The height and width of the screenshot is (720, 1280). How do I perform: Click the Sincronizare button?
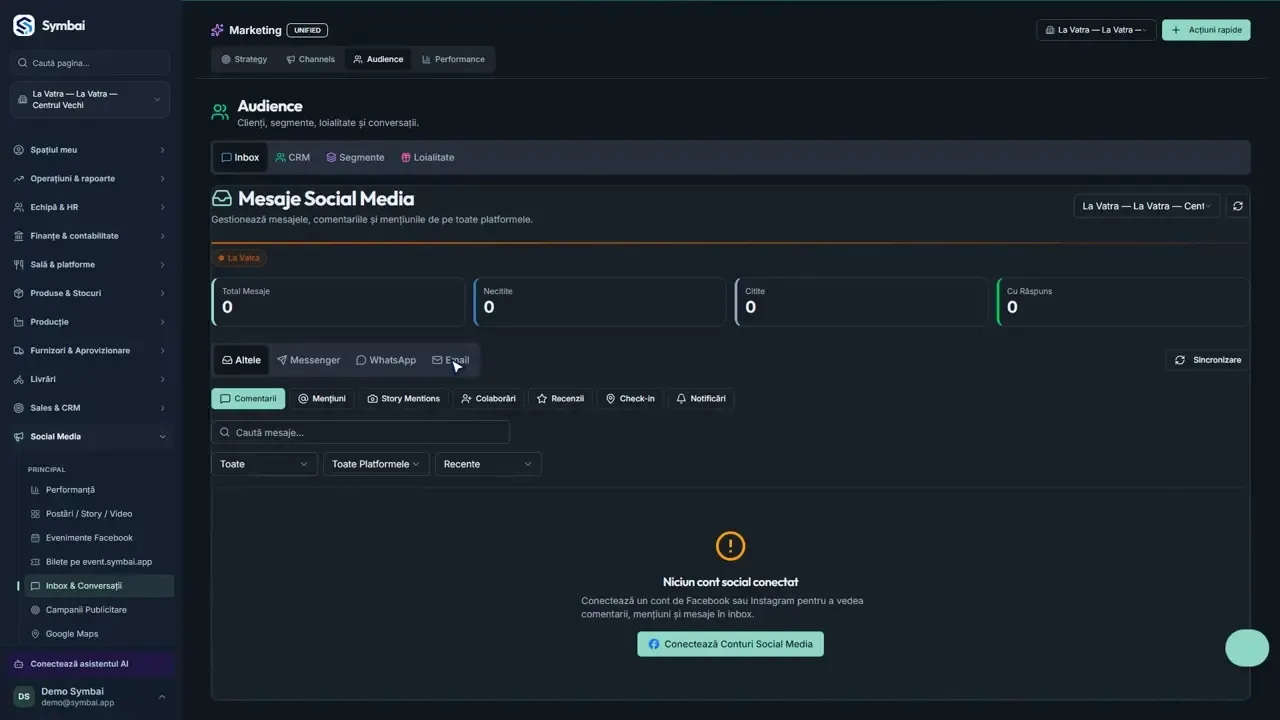click(1208, 360)
